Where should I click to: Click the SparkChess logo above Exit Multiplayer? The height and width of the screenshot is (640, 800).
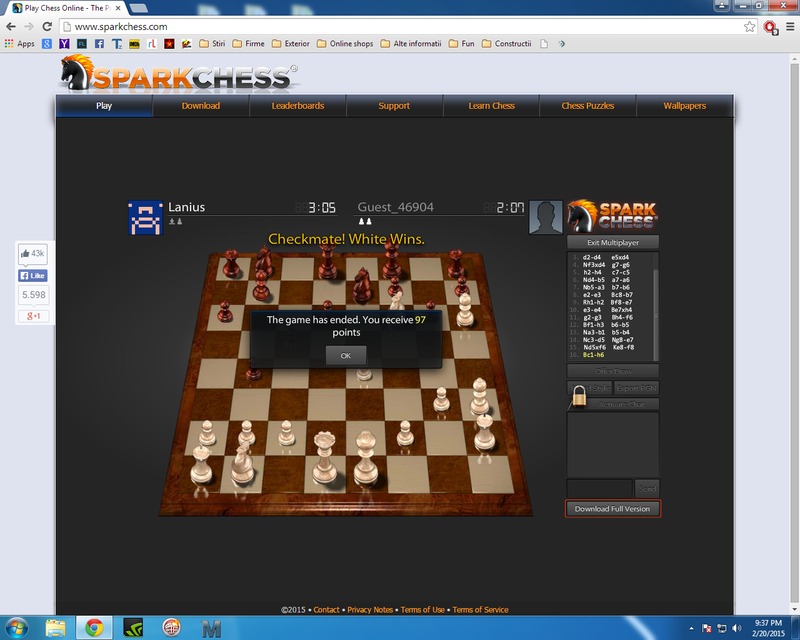[613, 215]
